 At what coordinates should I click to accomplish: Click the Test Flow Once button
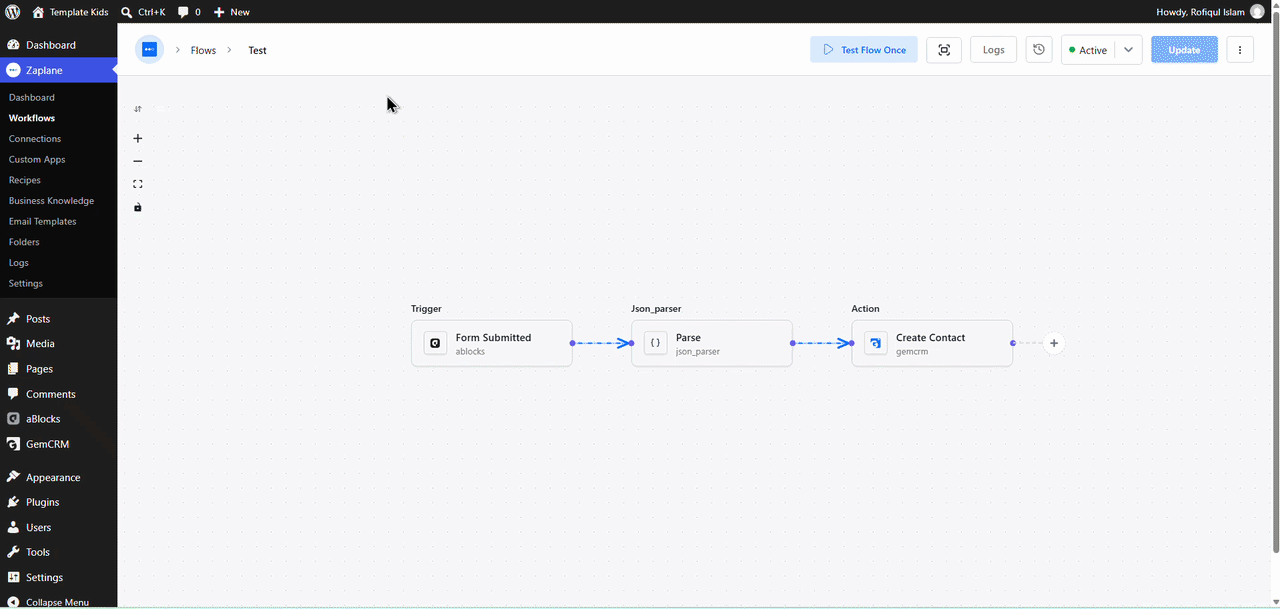pyautogui.click(x=864, y=50)
